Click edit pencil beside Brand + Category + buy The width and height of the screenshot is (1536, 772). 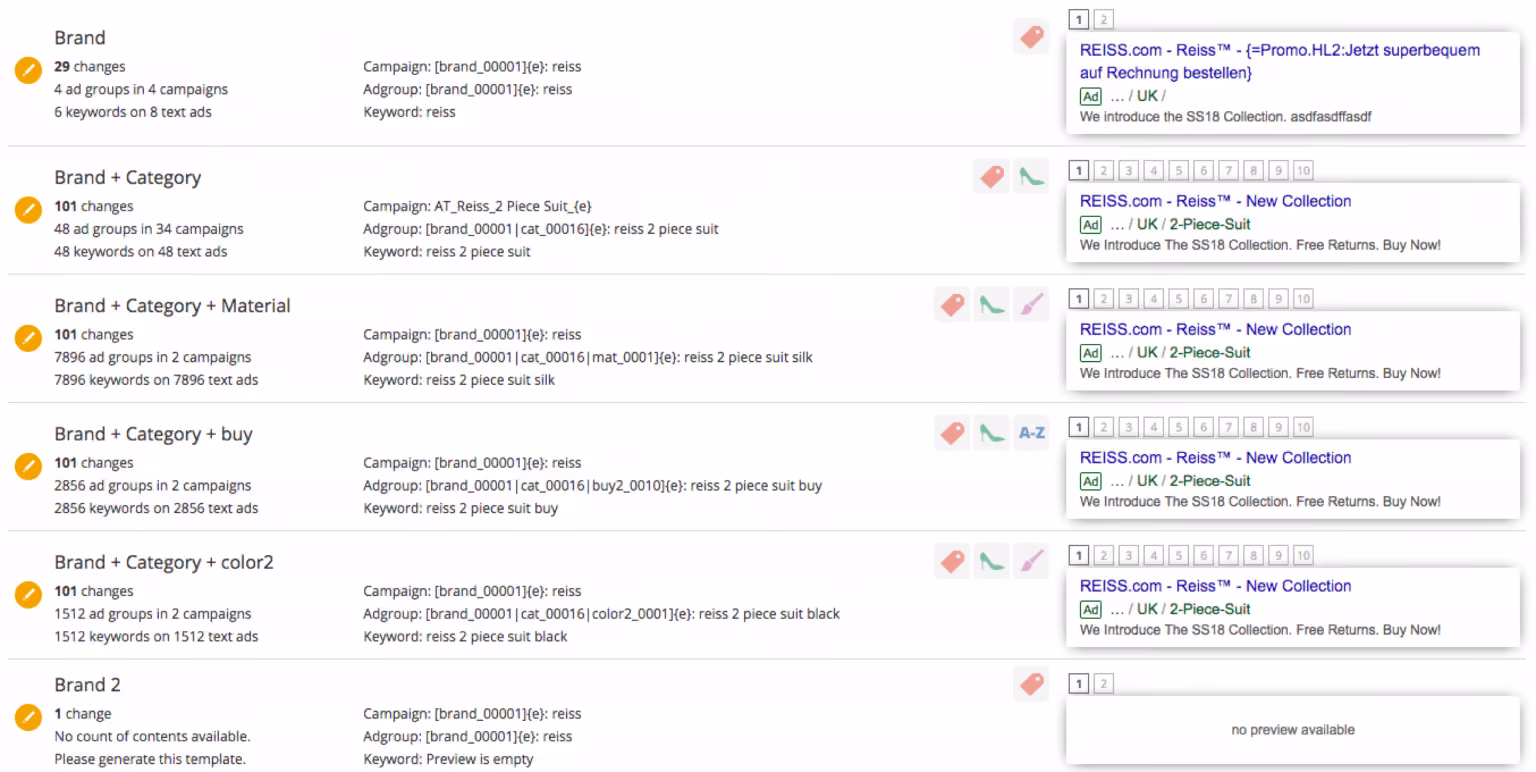pyautogui.click(x=28, y=467)
